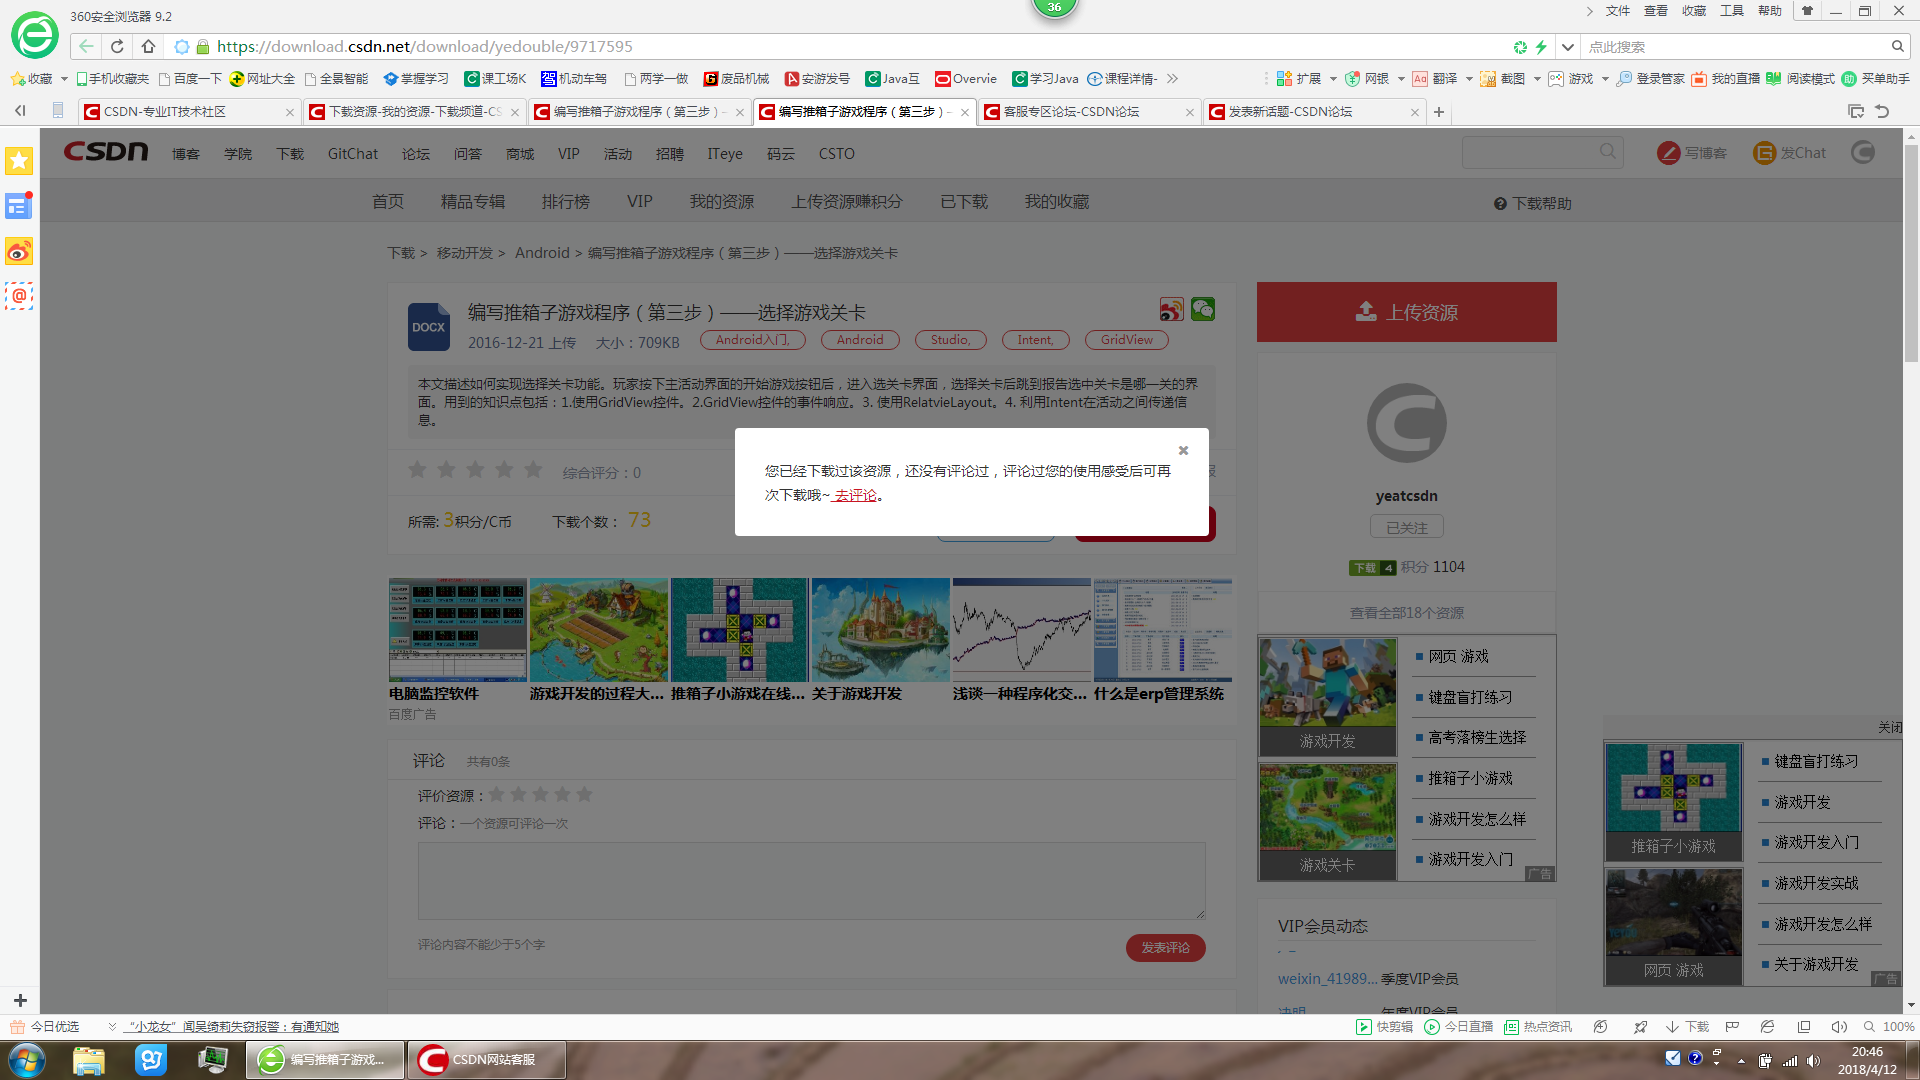The height and width of the screenshot is (1080, 1920).
Task: Open the 游戏 games dropdown
Action: point(1605,79)
